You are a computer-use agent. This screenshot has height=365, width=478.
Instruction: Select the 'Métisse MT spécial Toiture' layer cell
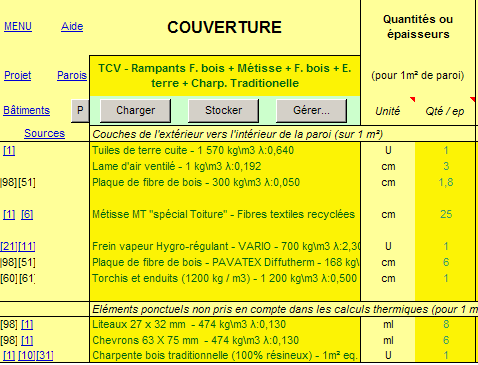pos(225,214)
